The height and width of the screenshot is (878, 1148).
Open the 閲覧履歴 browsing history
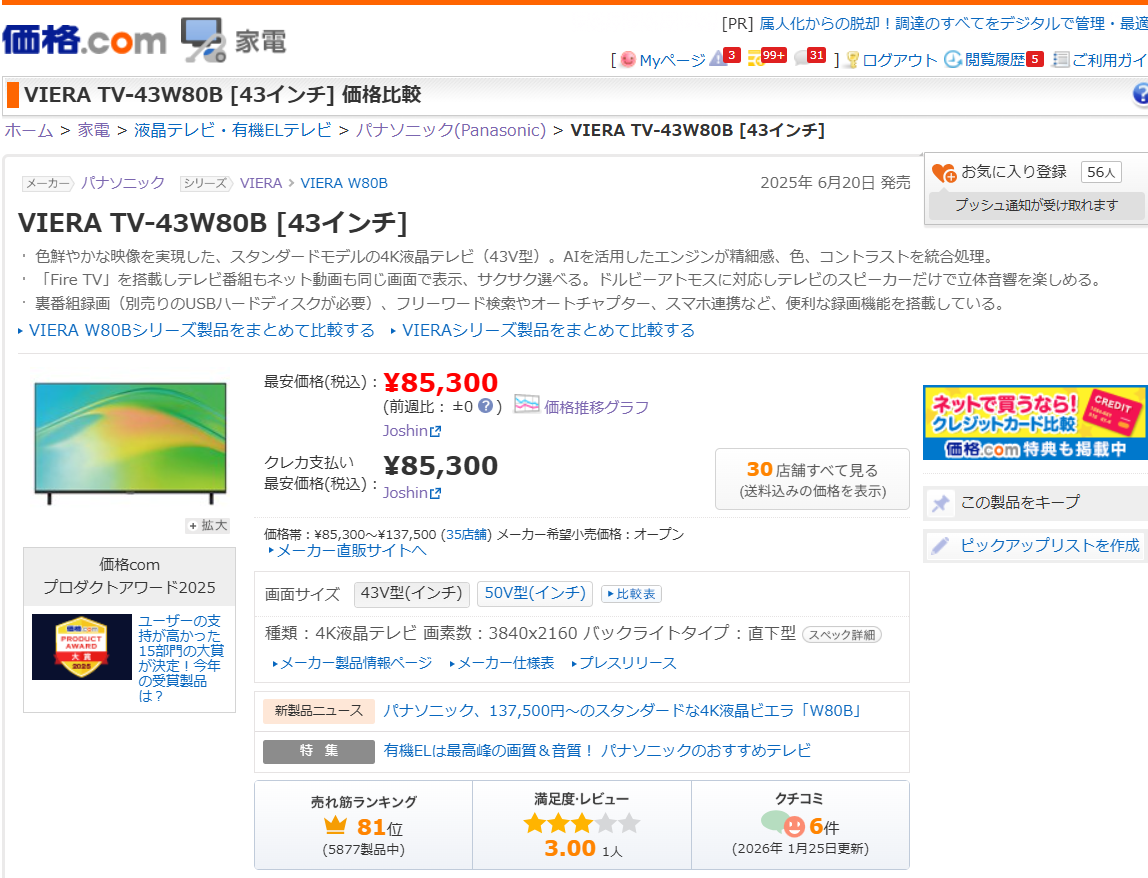point(994,60)
